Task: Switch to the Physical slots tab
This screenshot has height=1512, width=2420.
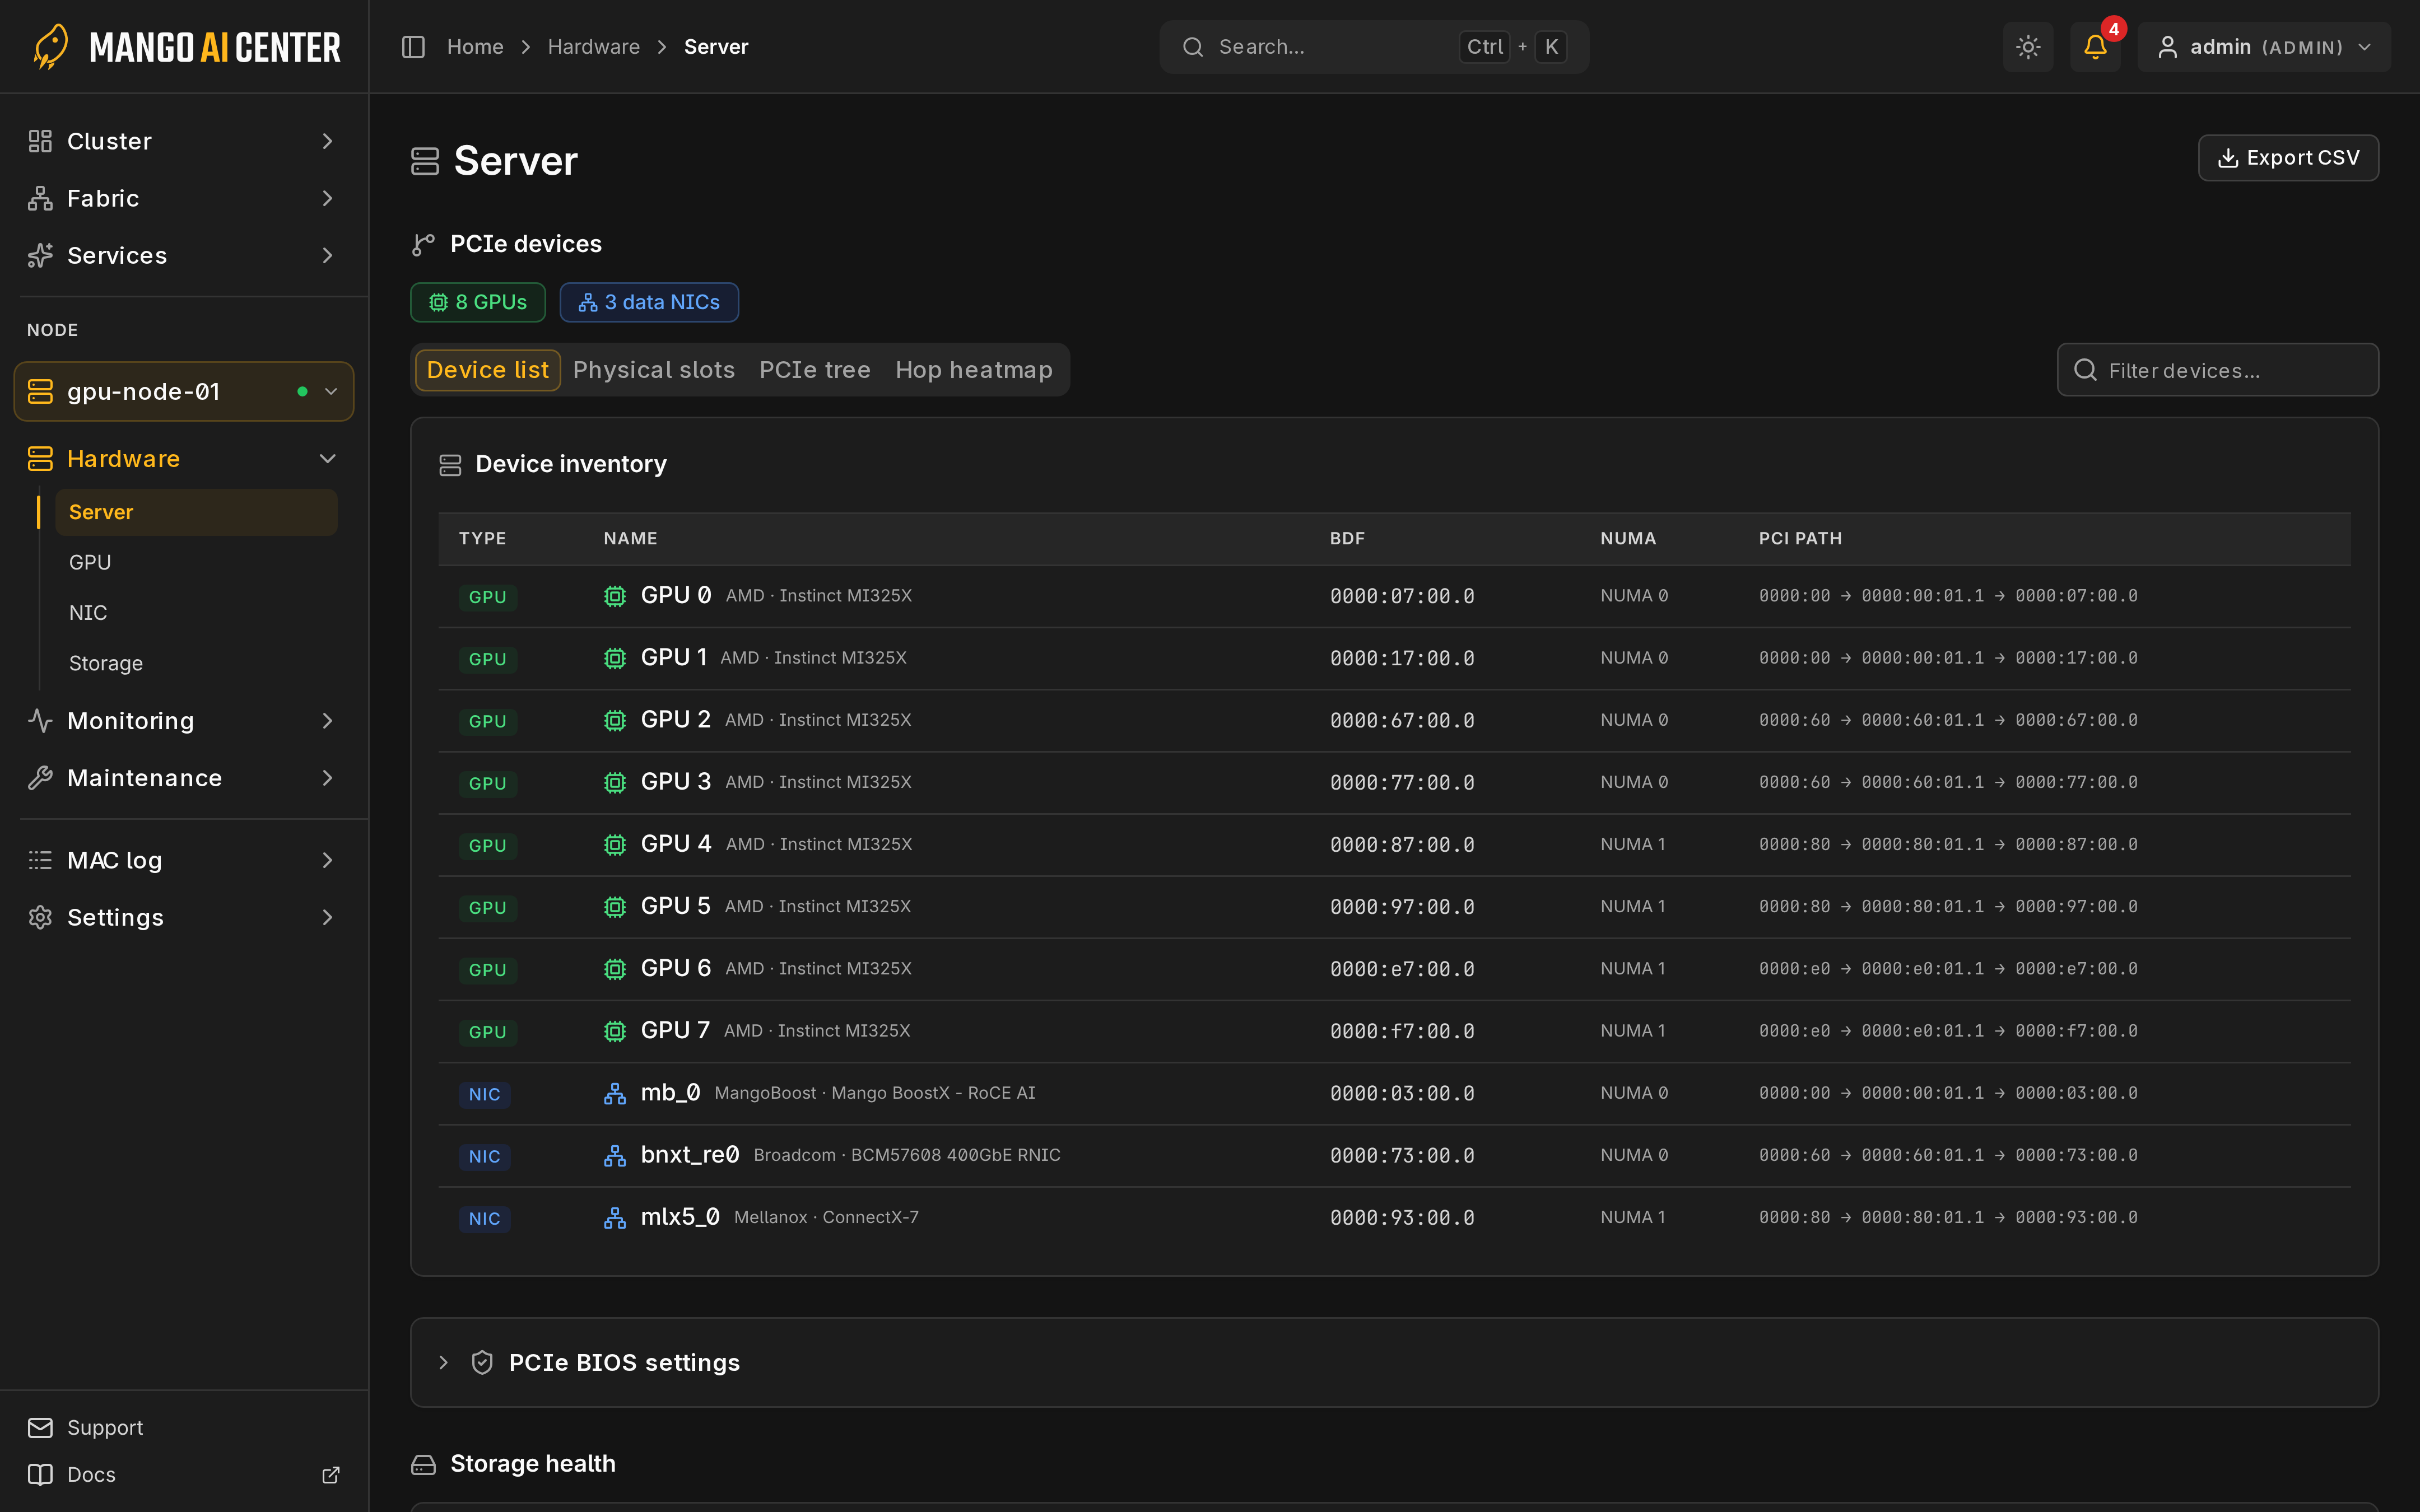Action: [x=654, y=370]
